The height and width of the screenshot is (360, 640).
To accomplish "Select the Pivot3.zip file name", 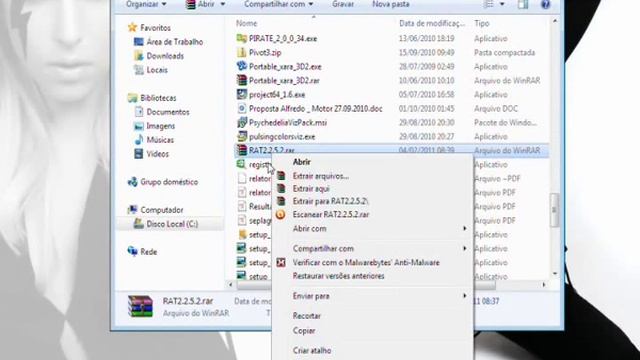I will coord(265,52).
